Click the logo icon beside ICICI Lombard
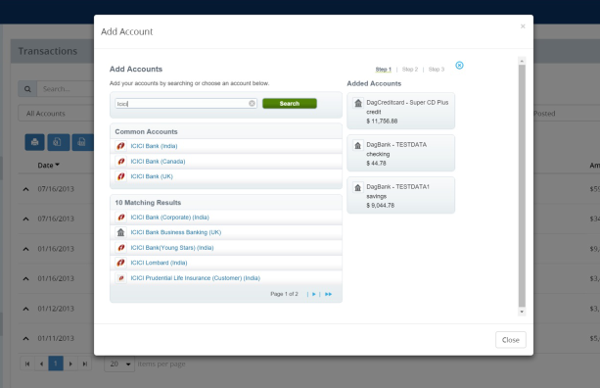The width and height of the screenshot is (600, 388). 121,262
